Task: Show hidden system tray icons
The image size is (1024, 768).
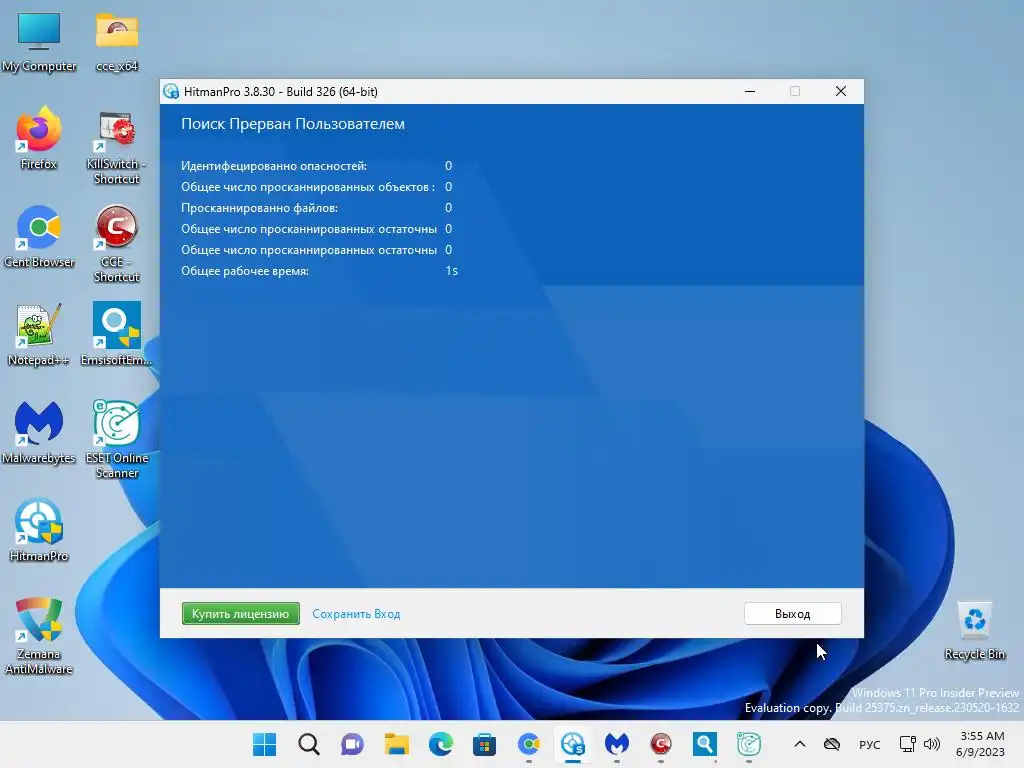Action: 799,744
